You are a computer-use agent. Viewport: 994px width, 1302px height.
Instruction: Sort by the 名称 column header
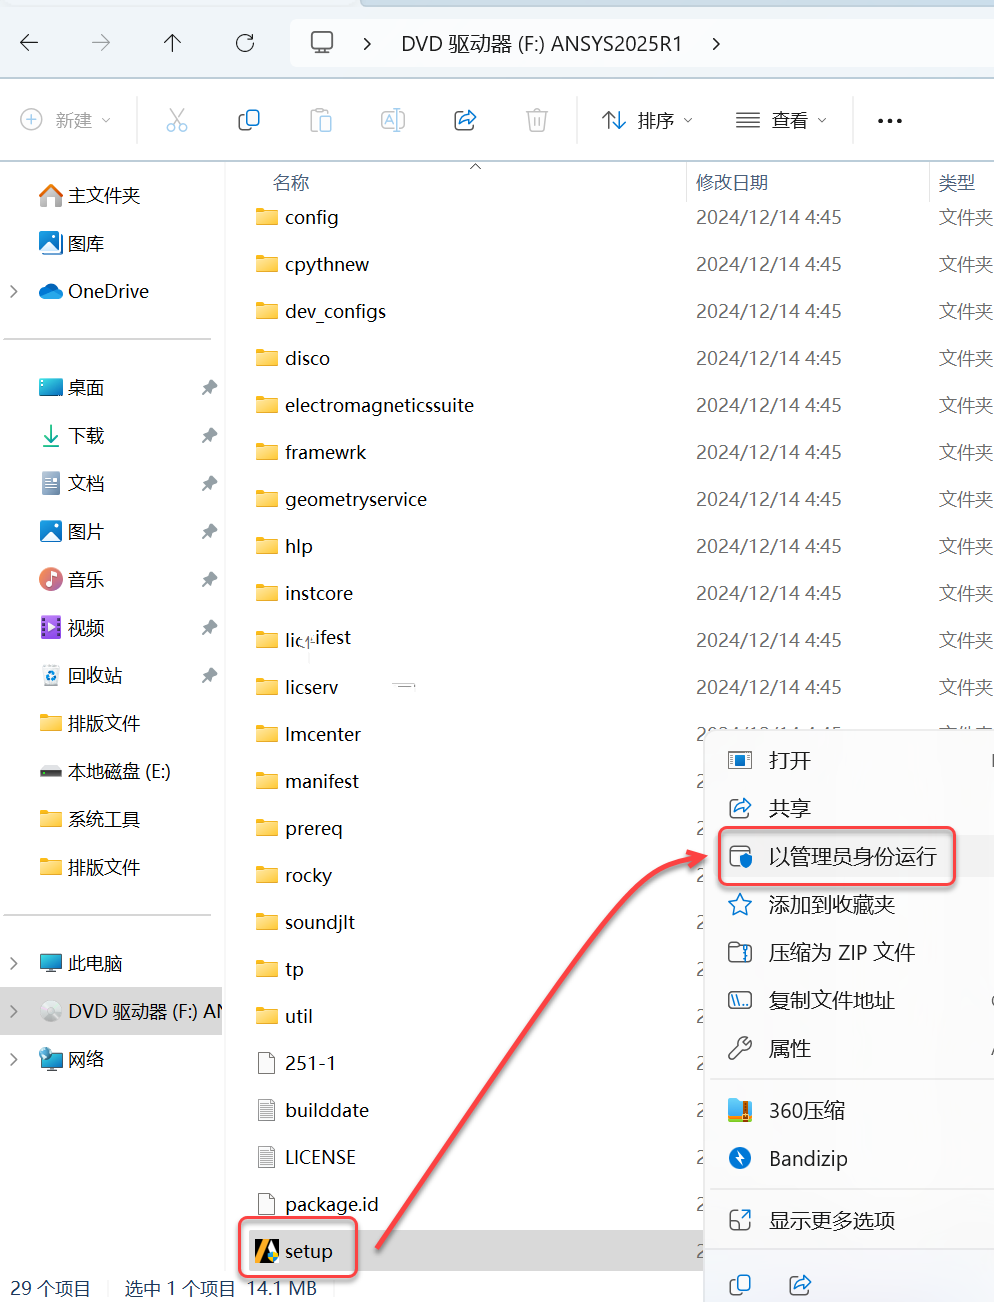[291, 183]
